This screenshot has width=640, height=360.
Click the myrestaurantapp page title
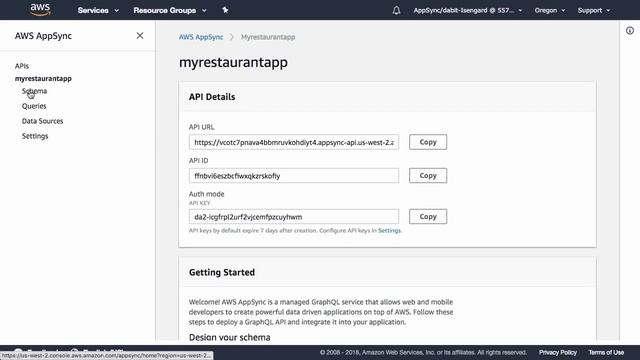click(x=233, y=62)
